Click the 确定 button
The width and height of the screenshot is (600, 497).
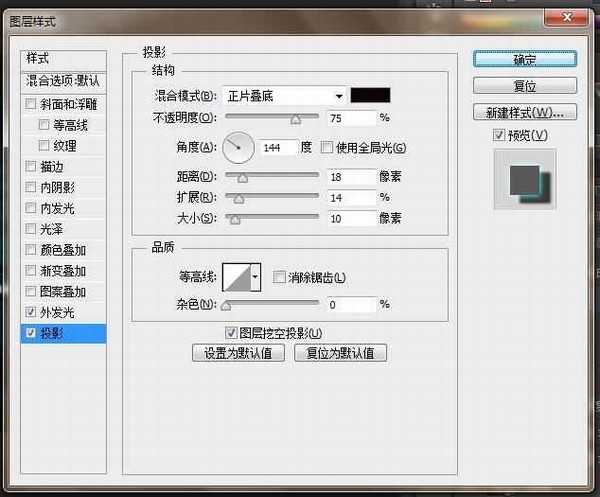tap(525, 59)
